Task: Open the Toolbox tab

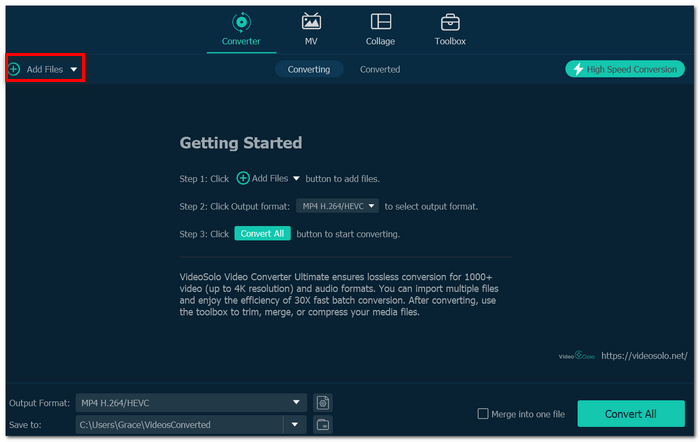Action: point(450,29)
